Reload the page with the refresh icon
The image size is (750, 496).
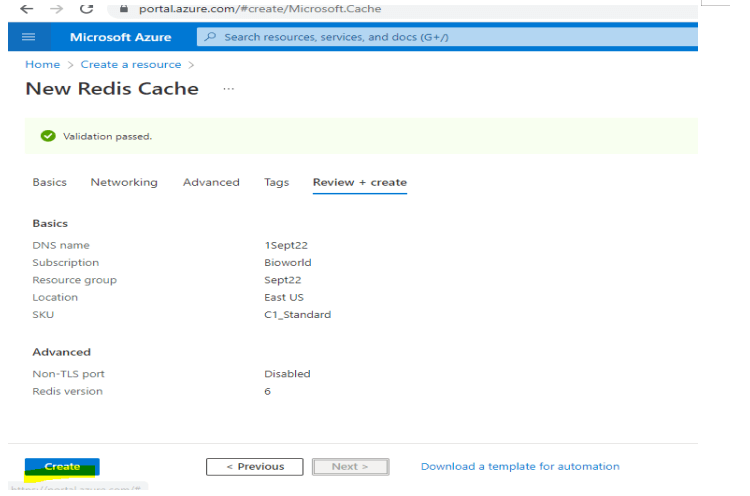coord(87,9)
